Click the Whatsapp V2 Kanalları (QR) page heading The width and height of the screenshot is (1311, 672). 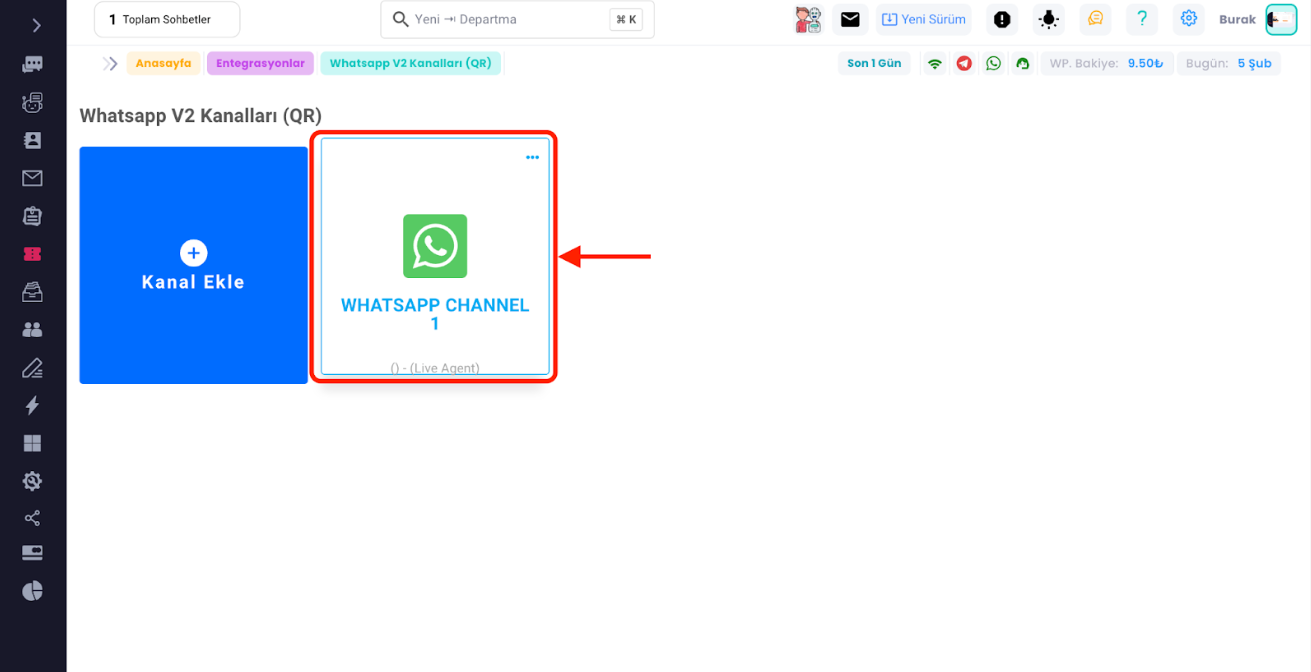coord(201,116)
